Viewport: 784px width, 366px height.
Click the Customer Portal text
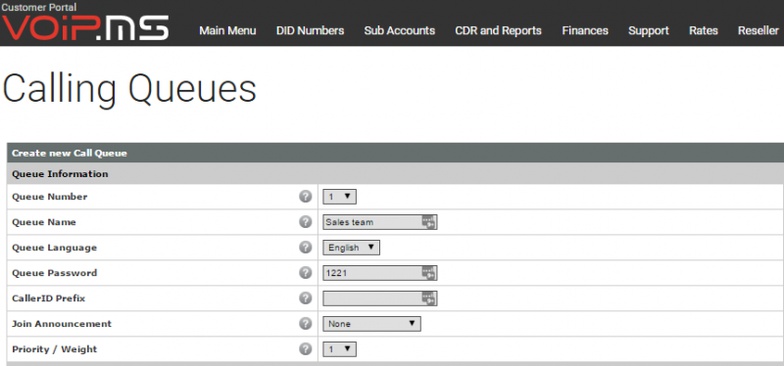coord(38,7)
